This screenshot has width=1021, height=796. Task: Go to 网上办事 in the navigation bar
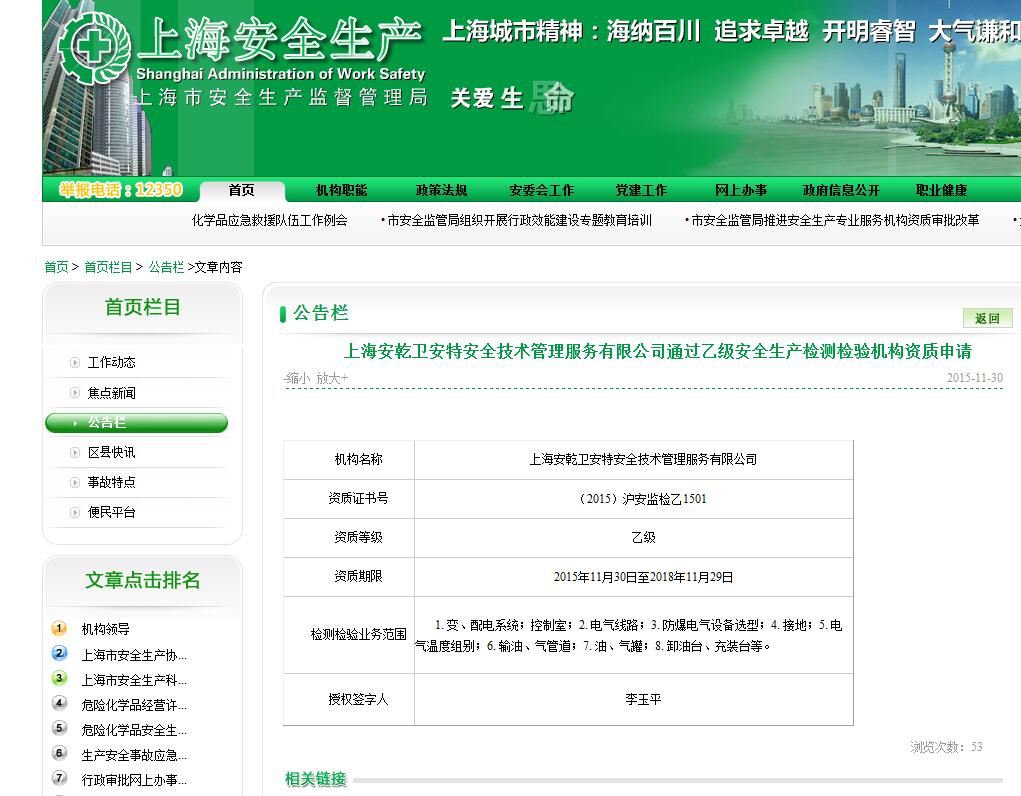[x=741, y=191]
